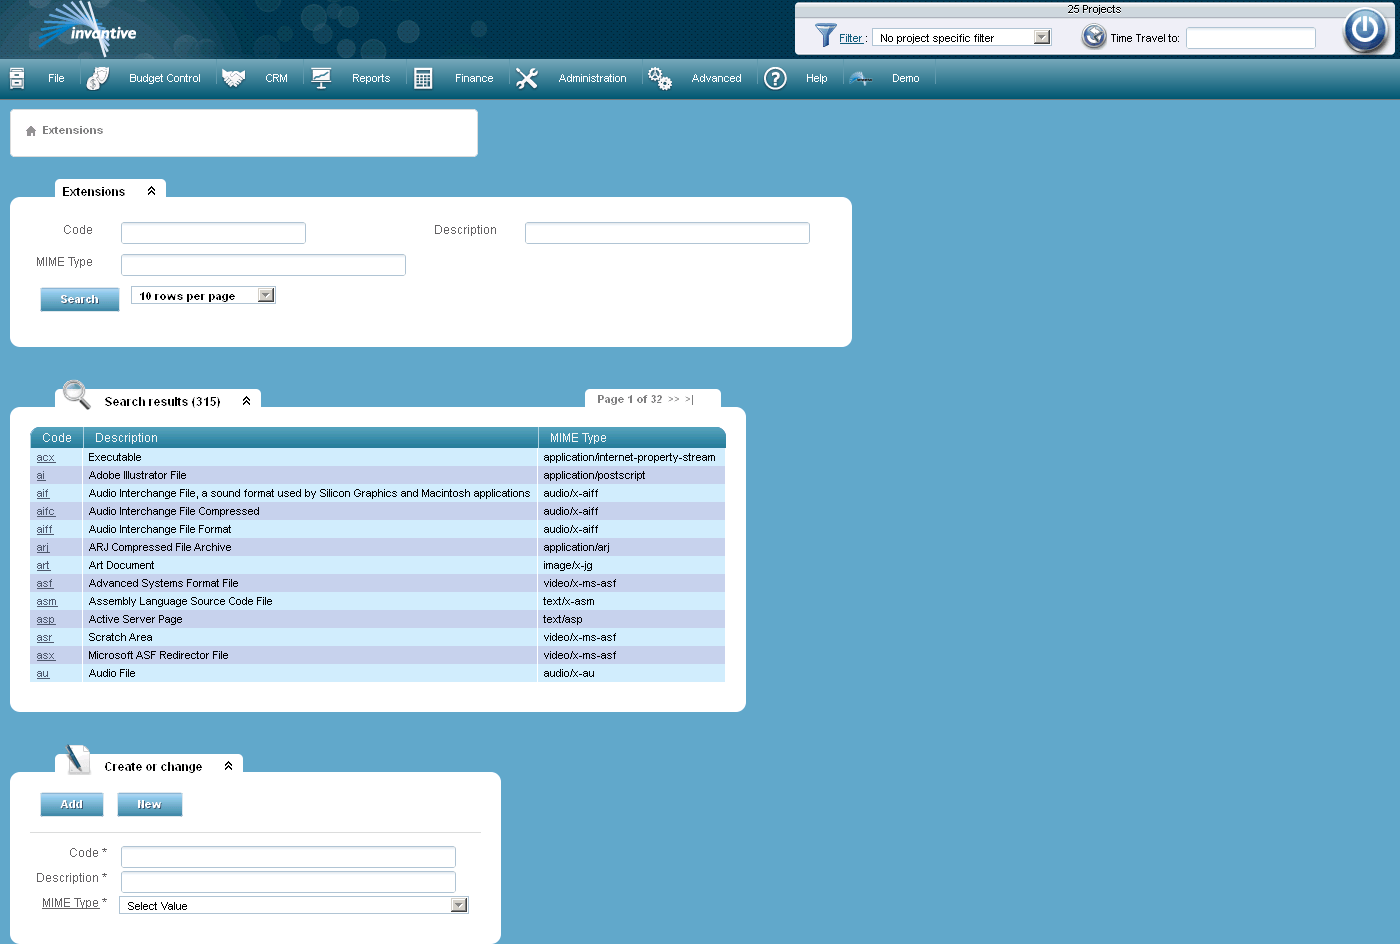Screen dimensions: 1400x944
Task: Click the Time Travel date input field
Action: point(1250,38)
